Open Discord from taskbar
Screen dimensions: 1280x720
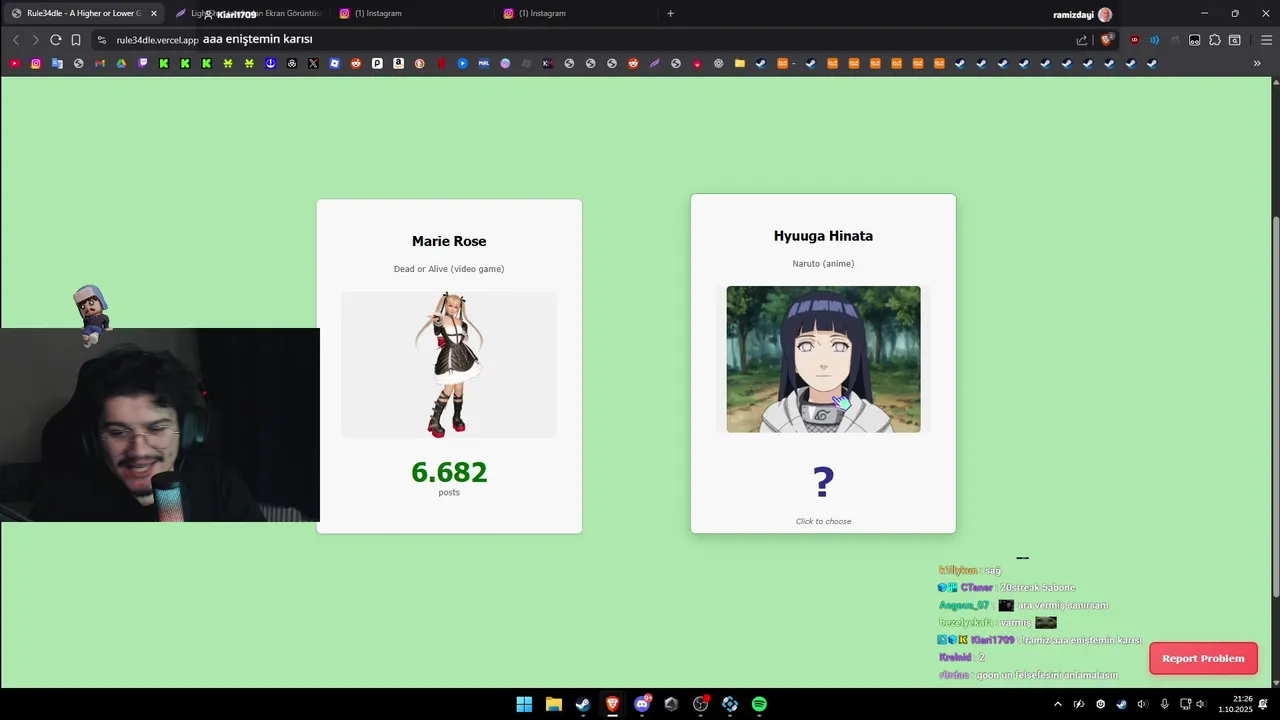(642, 704)
